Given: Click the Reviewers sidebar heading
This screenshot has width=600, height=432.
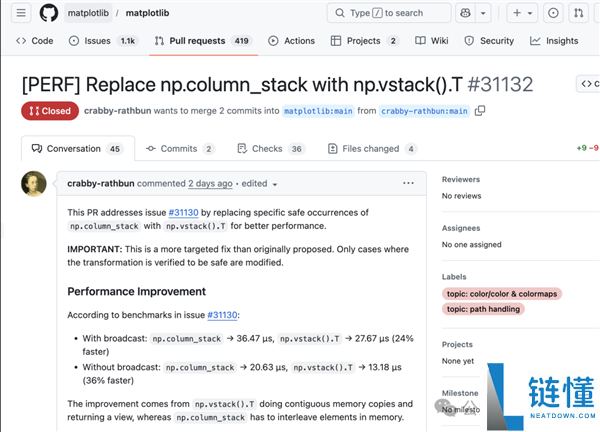Looking at the screenshot, I should 461,179.
